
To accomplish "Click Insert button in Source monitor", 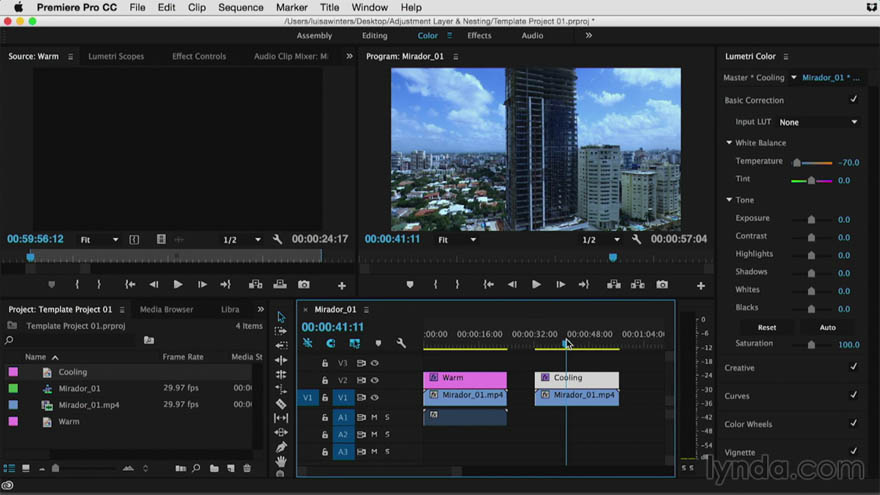I will point(255,285).
